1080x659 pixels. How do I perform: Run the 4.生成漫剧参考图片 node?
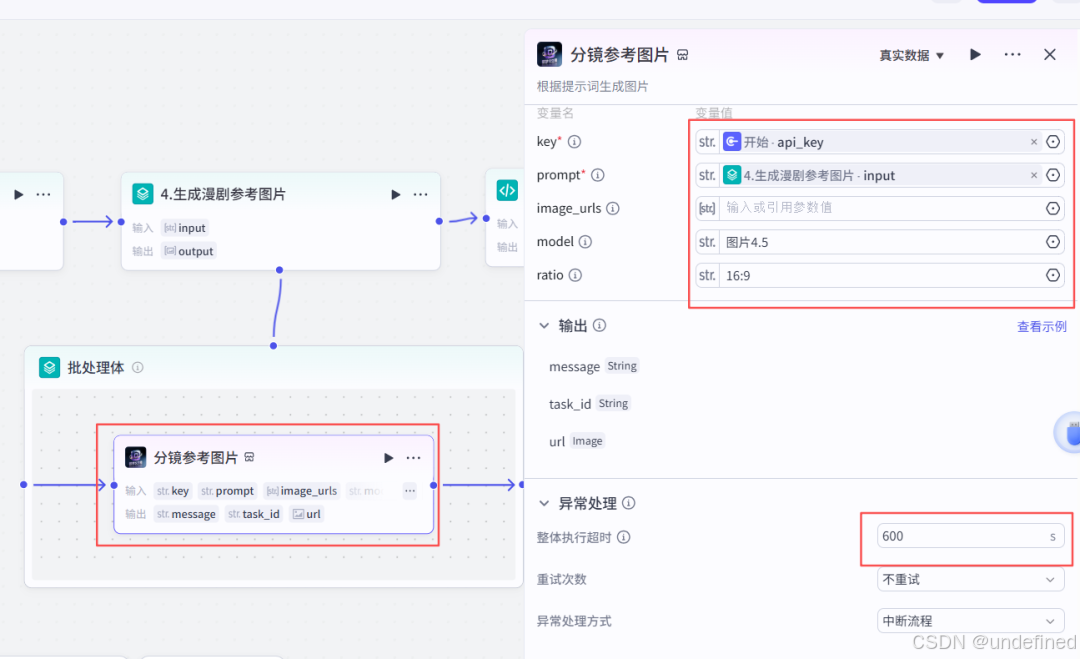click(395, 195)
